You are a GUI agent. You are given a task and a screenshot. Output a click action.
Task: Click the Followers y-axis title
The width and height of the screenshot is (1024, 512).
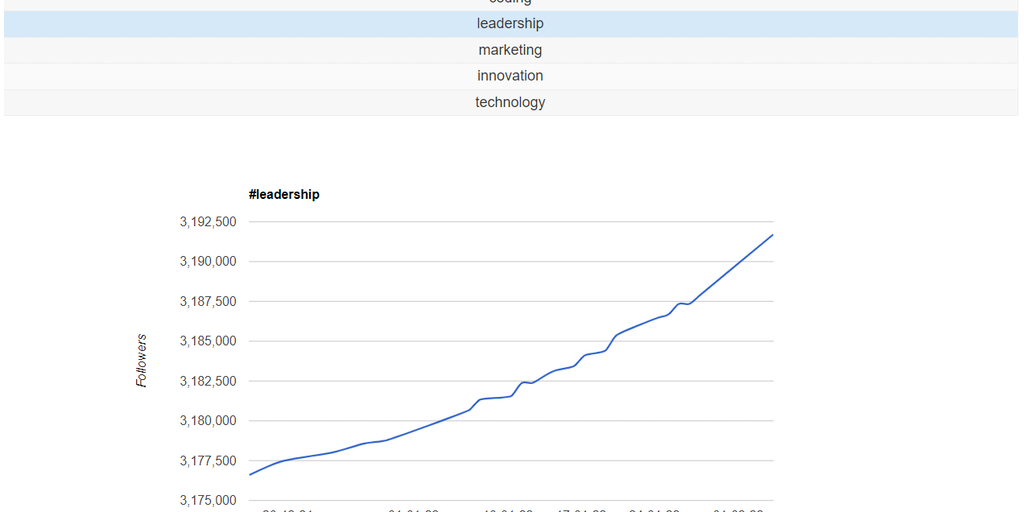click(142, 361)
